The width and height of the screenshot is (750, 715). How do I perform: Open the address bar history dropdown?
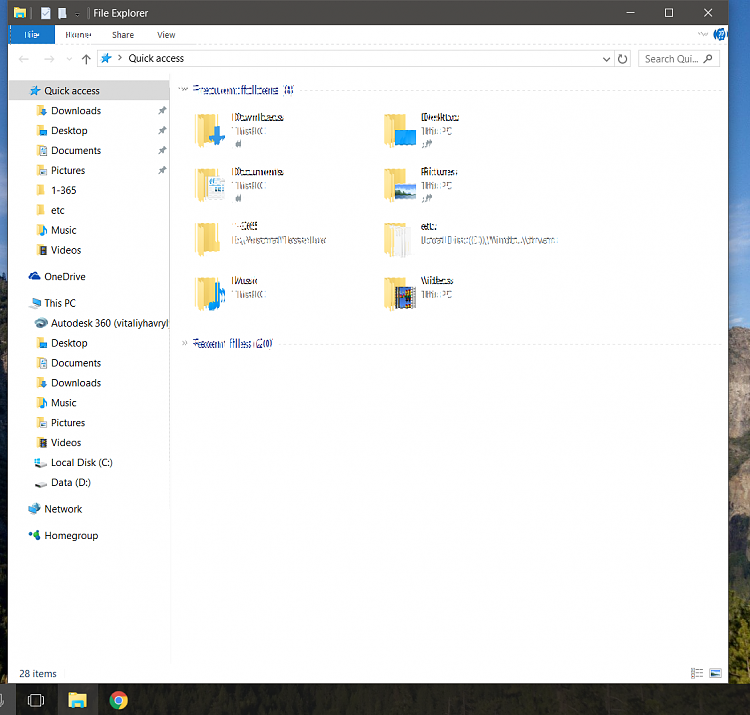pyautogui.click(x=606, y=59)
